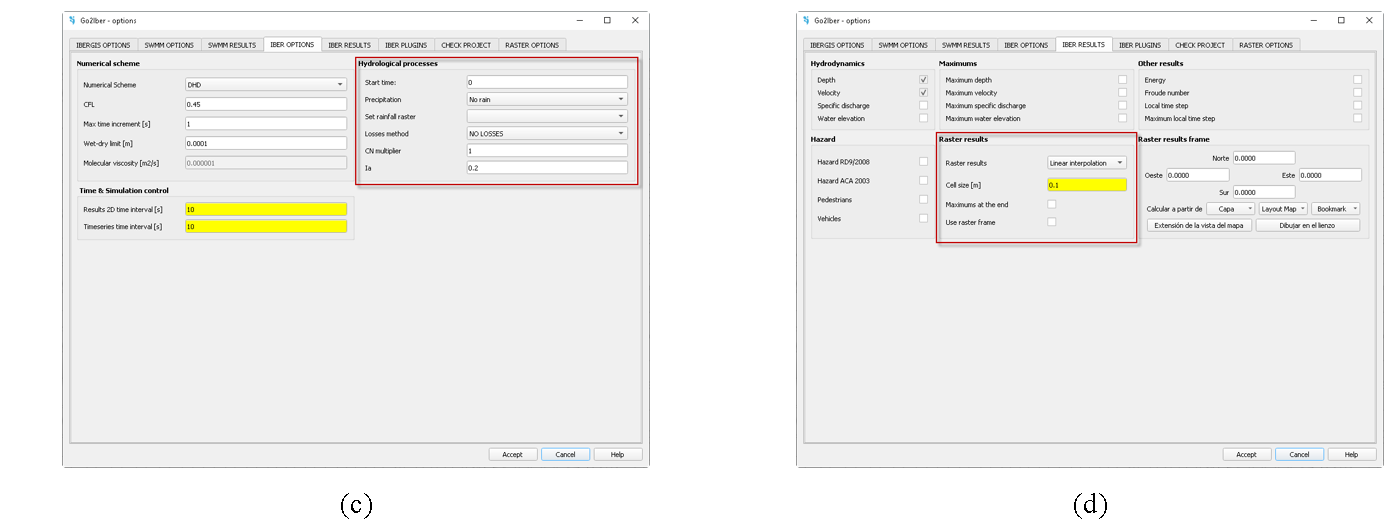Enable Specific discharge under Hydrodynamics
1389x532 pixels.
(923, 106)
